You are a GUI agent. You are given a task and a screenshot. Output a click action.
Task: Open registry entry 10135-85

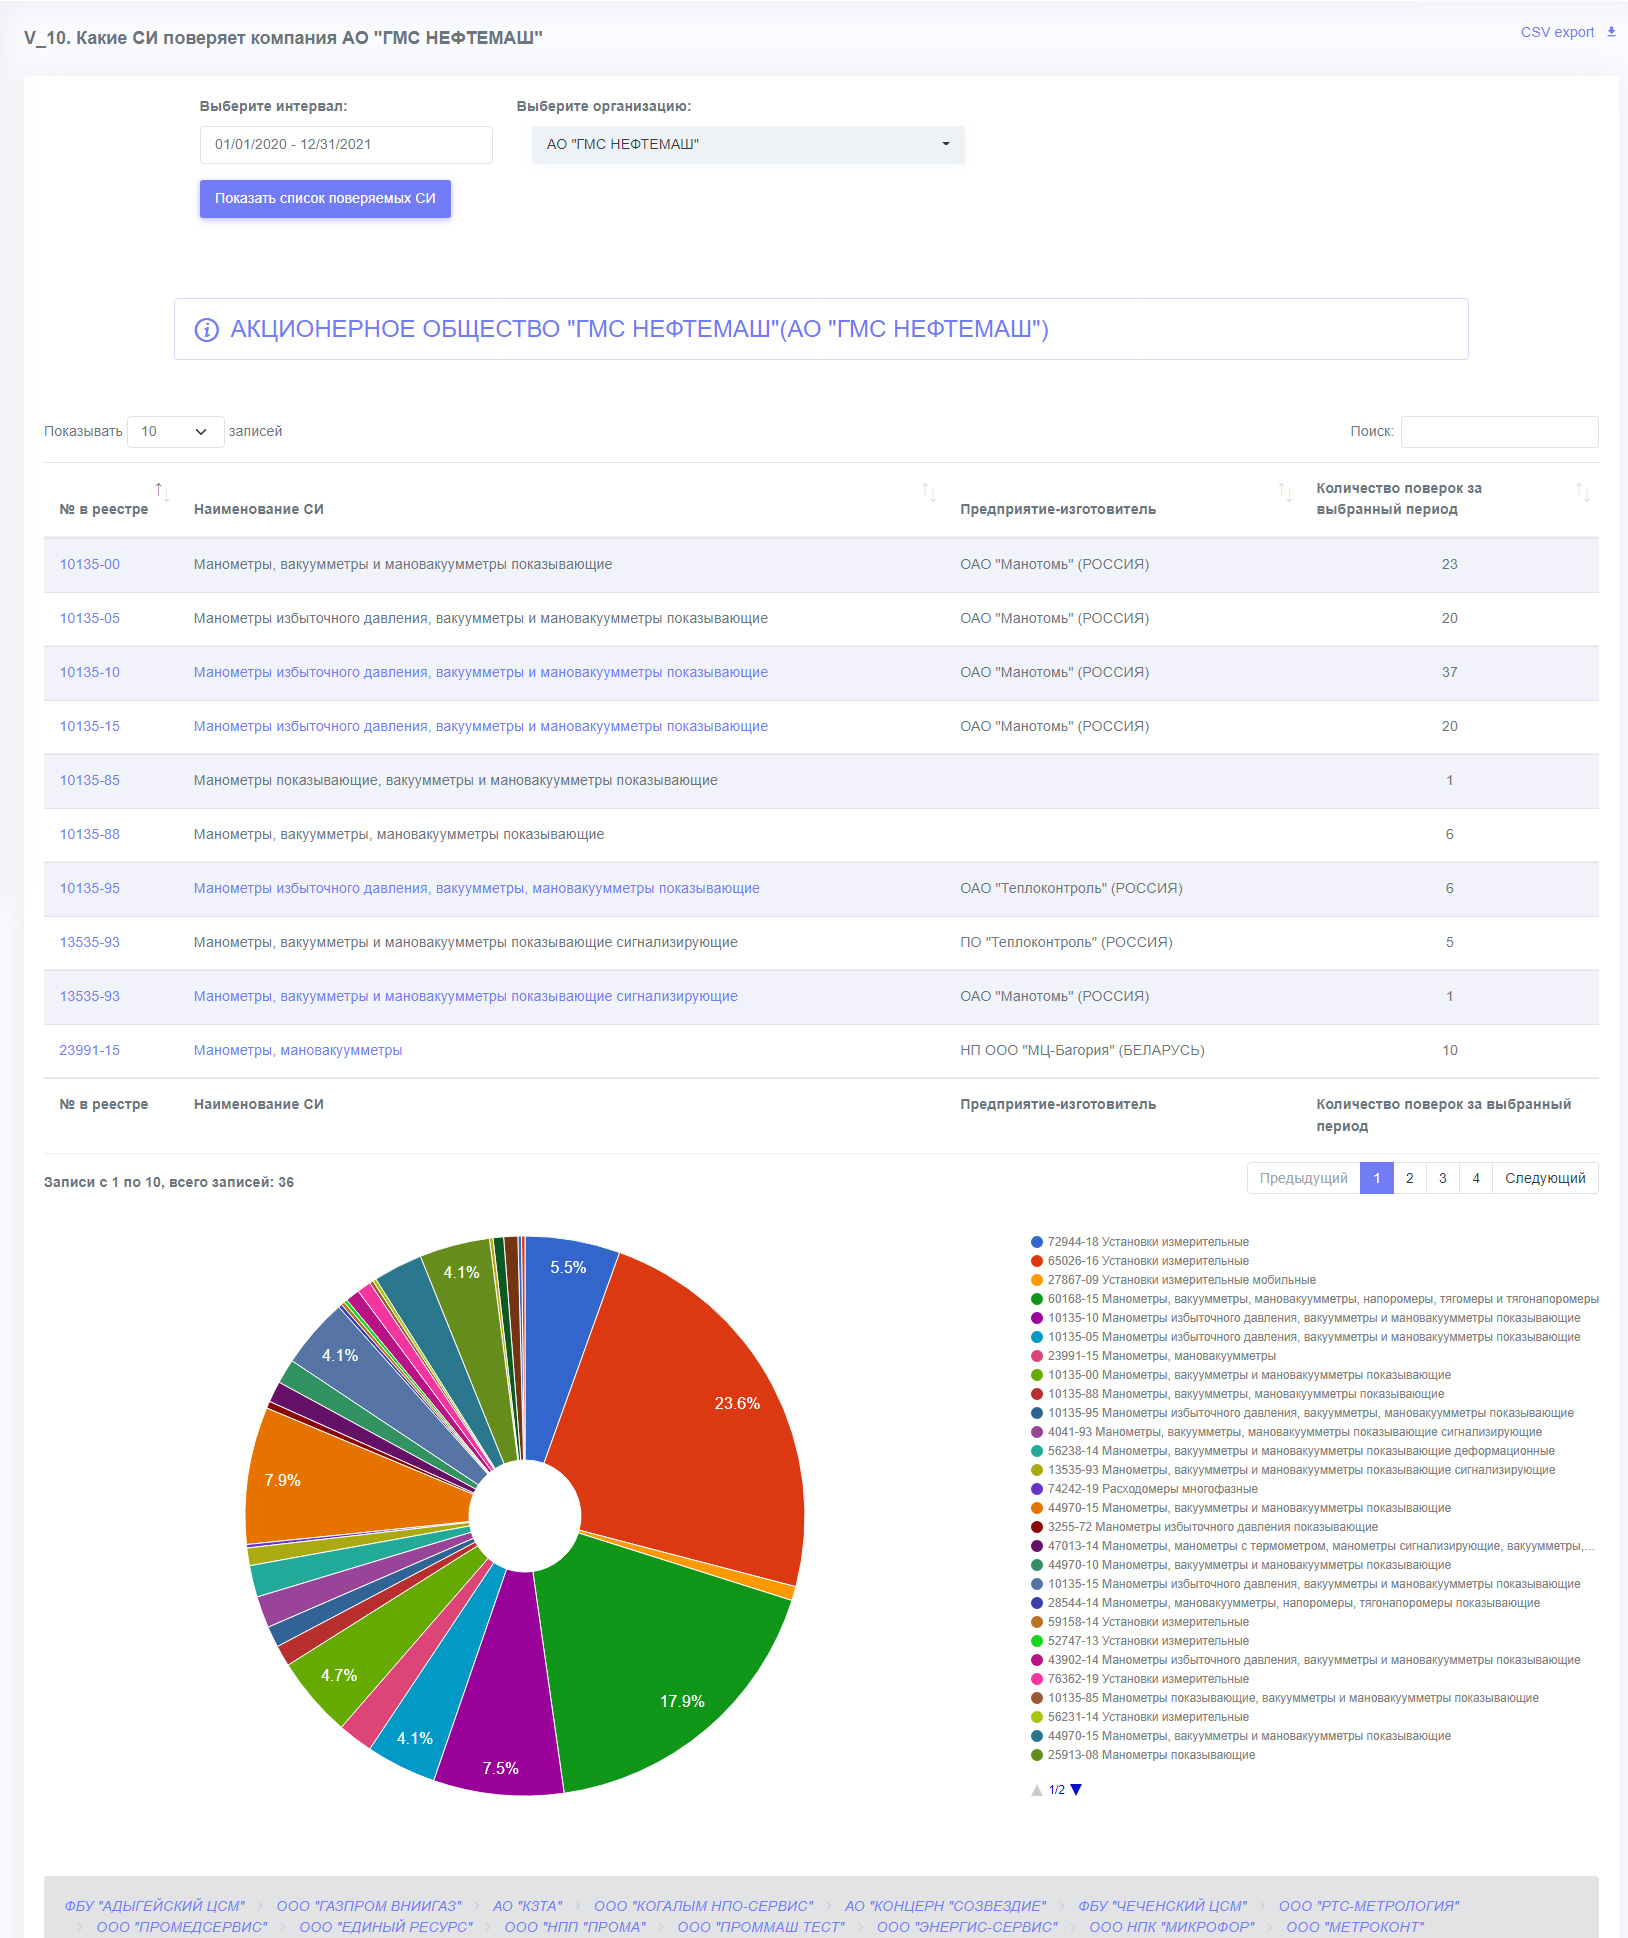click(x=90, y=781)
